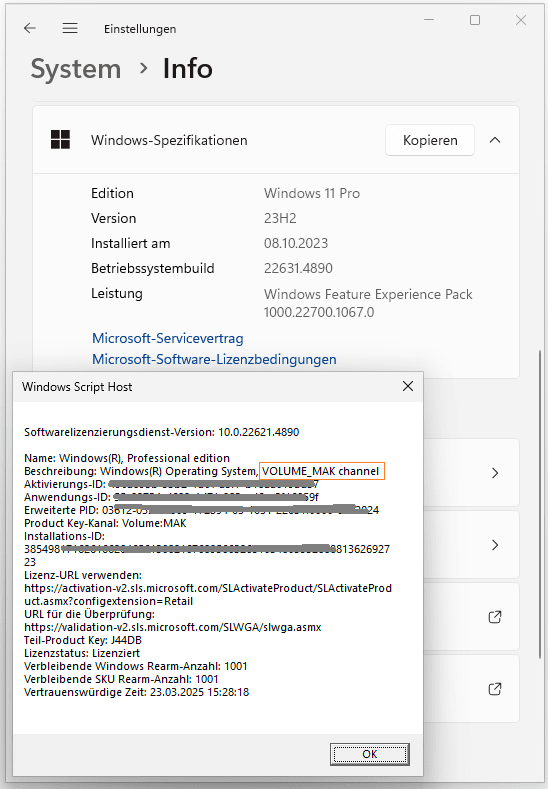Select the Version value 23H2
The image size is (548, 789).
[280, 218]
